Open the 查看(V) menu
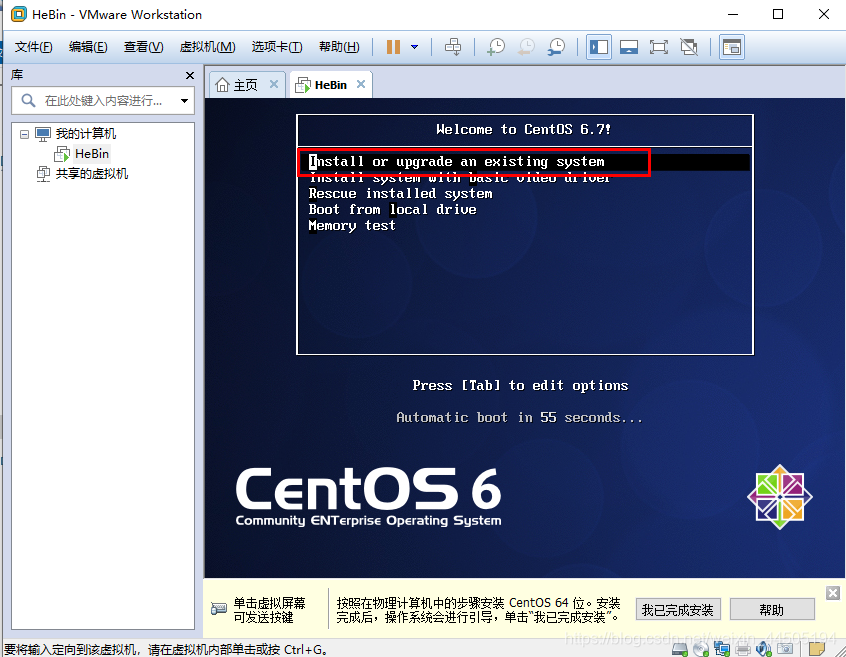The image size is (846, 657). click(x=144, y=47)
